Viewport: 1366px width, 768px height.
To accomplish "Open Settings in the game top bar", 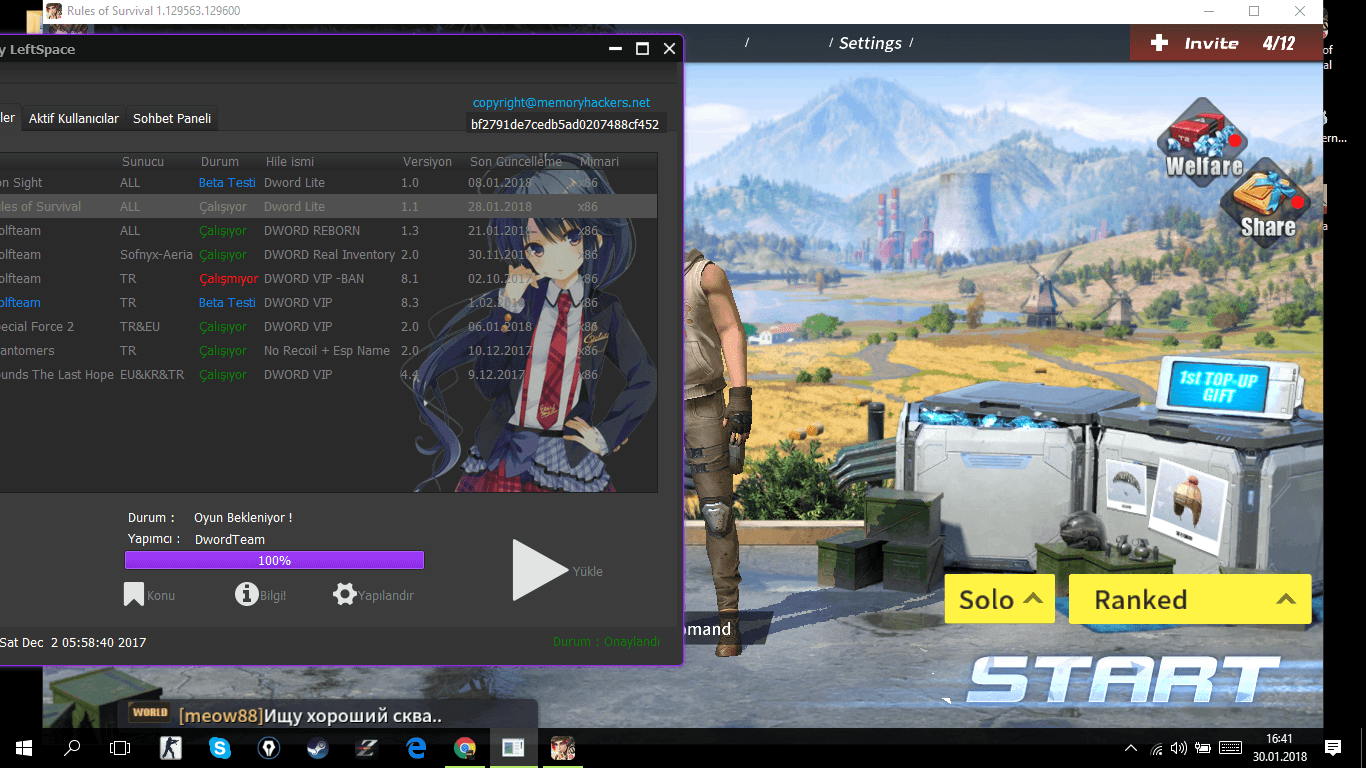I will click(x=870, y=43).
